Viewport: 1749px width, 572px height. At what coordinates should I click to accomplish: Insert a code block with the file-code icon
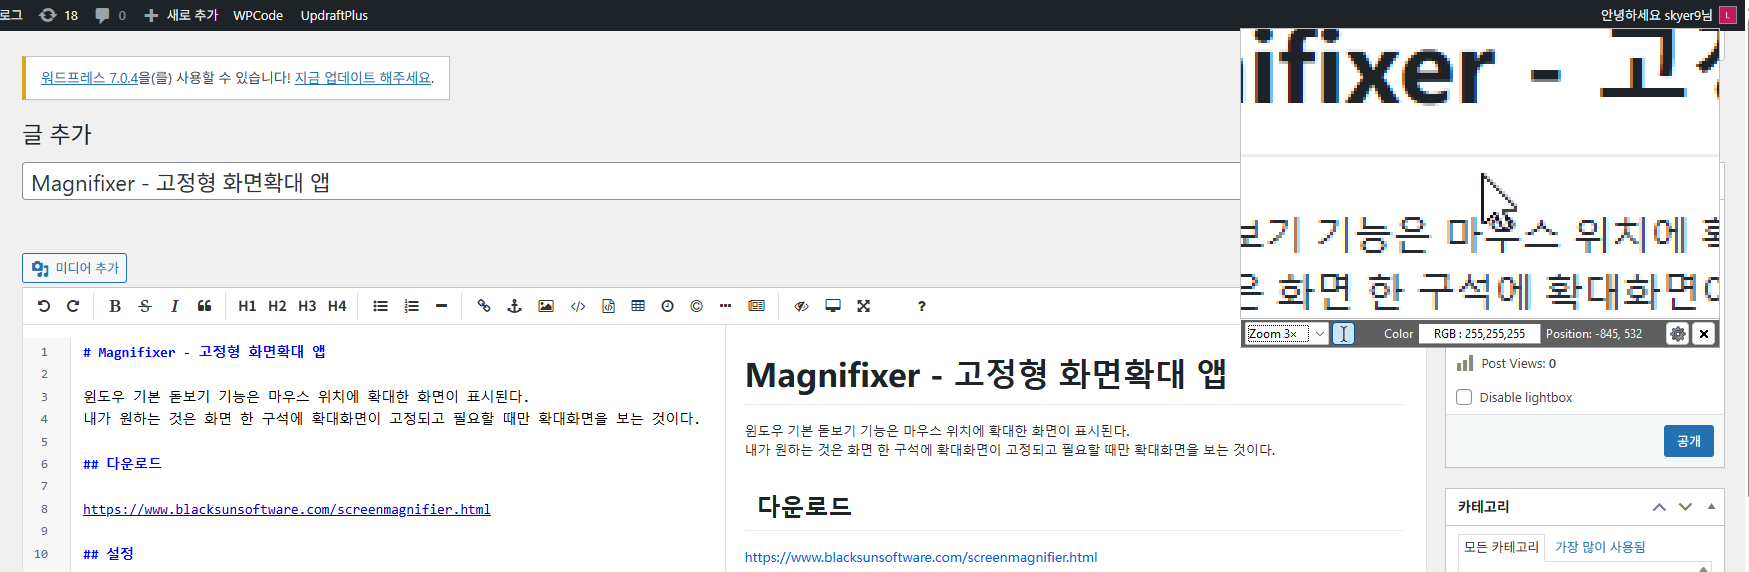pos(608,306)
